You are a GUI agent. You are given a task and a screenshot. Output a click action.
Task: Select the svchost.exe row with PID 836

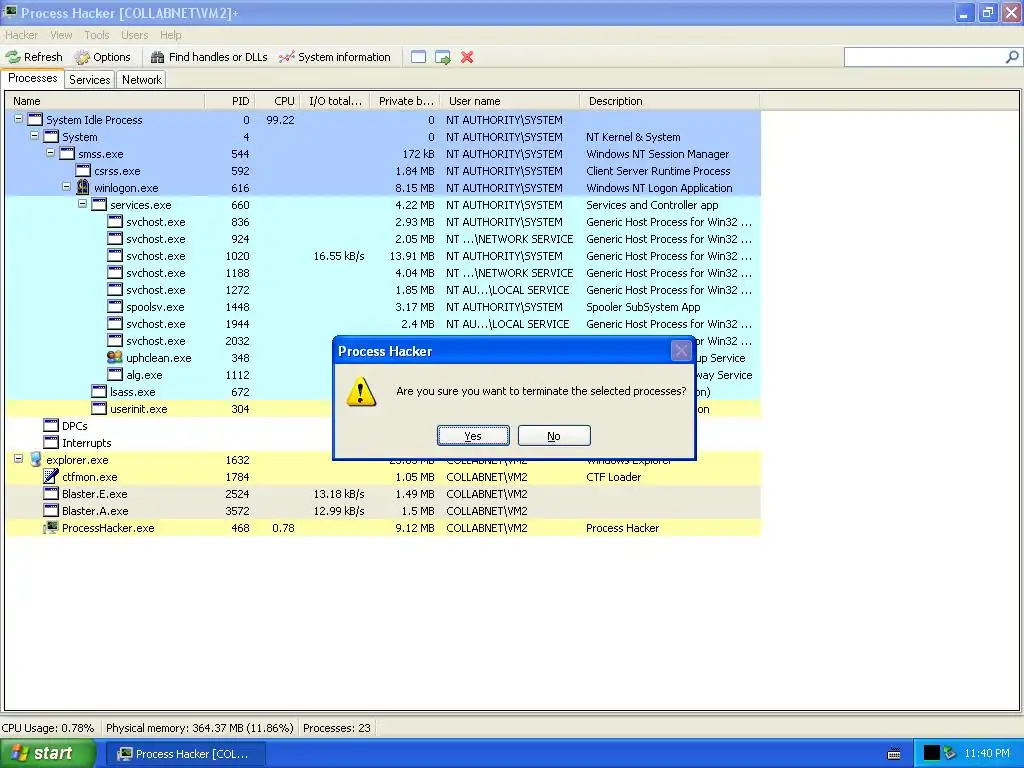pos(383,222)
